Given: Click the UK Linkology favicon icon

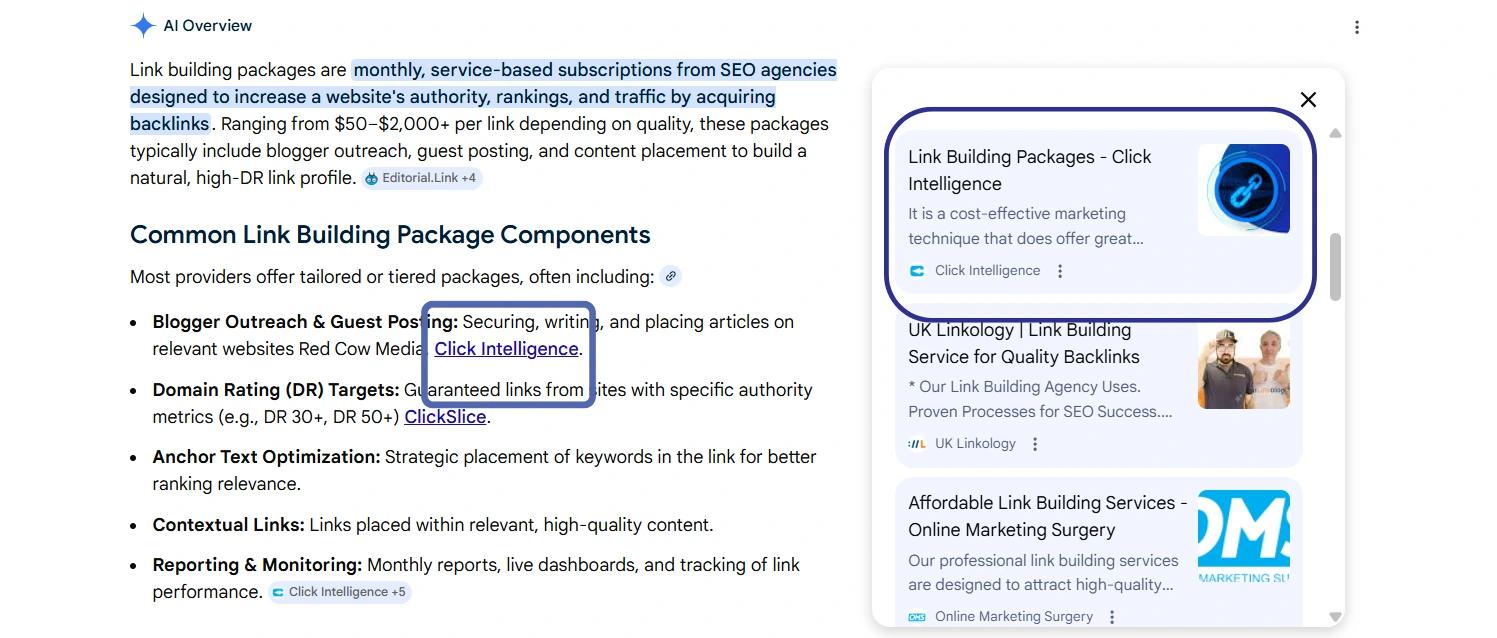Looking at the screenshot, I should [917, 444].
